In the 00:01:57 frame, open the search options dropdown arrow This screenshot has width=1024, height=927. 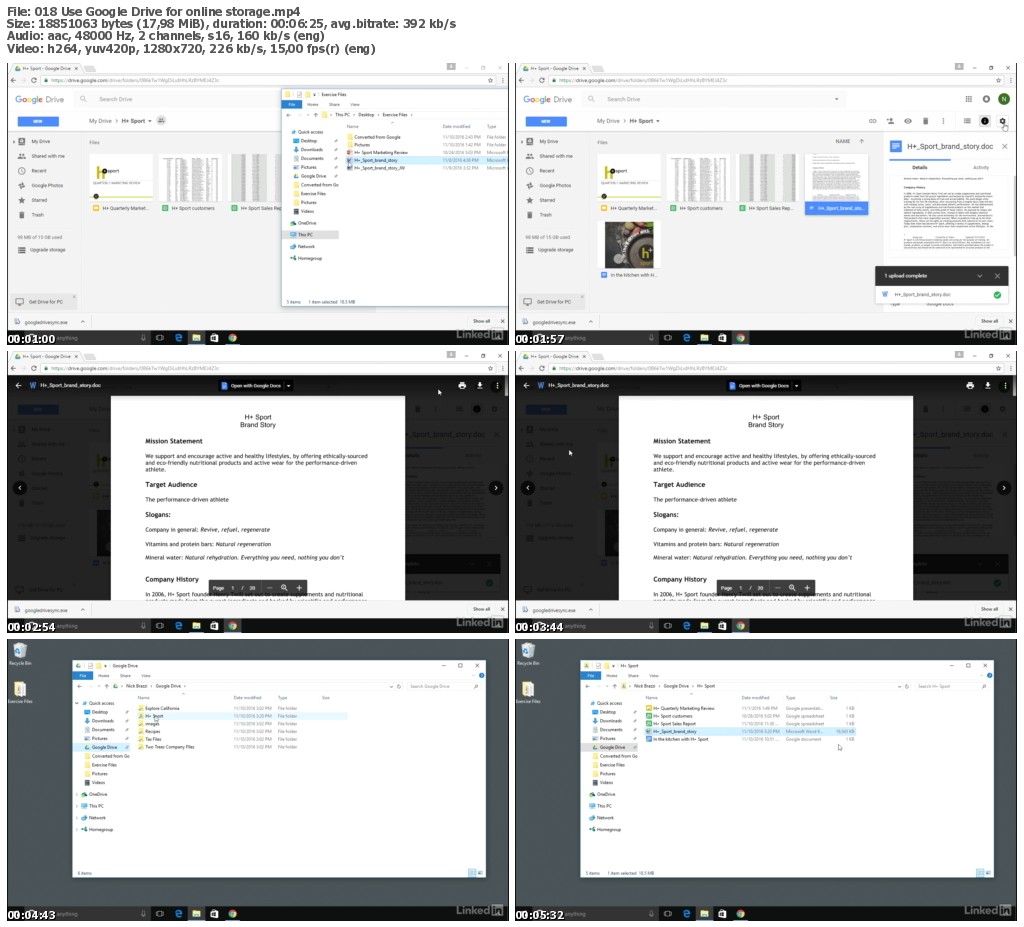[837, 99]
